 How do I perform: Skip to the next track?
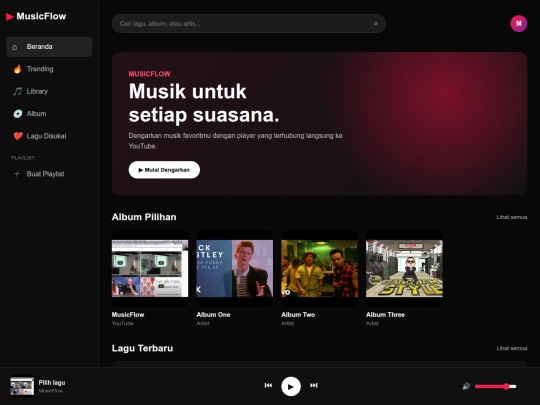click(x=313, y=385)
